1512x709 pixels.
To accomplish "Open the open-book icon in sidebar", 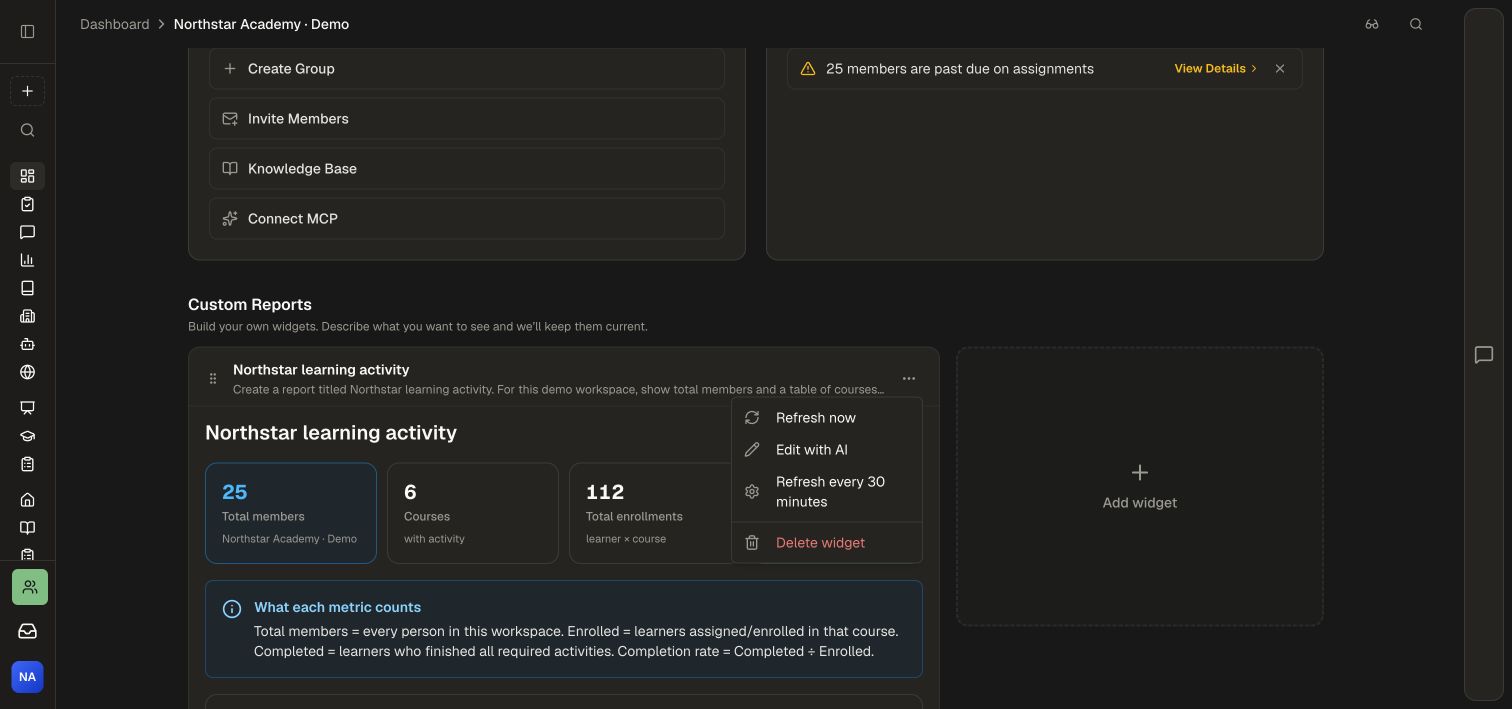I will pyautogui.click(x=27, y=528).
